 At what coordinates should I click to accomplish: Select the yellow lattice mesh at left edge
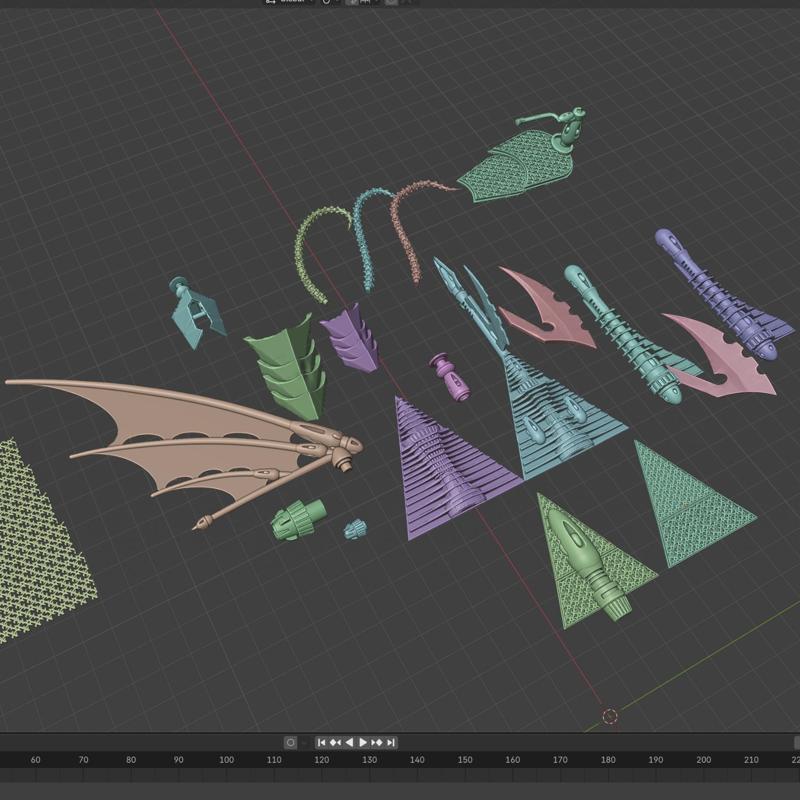click(35, 540)
